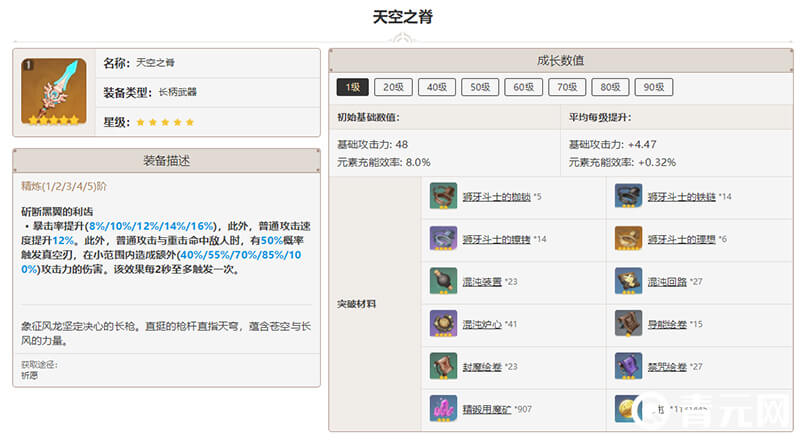The height and width of the screenshot is (443, 800).
Task: Follow the 混沌装置 link
Action: pyautogui.click(x=482, y=282)
